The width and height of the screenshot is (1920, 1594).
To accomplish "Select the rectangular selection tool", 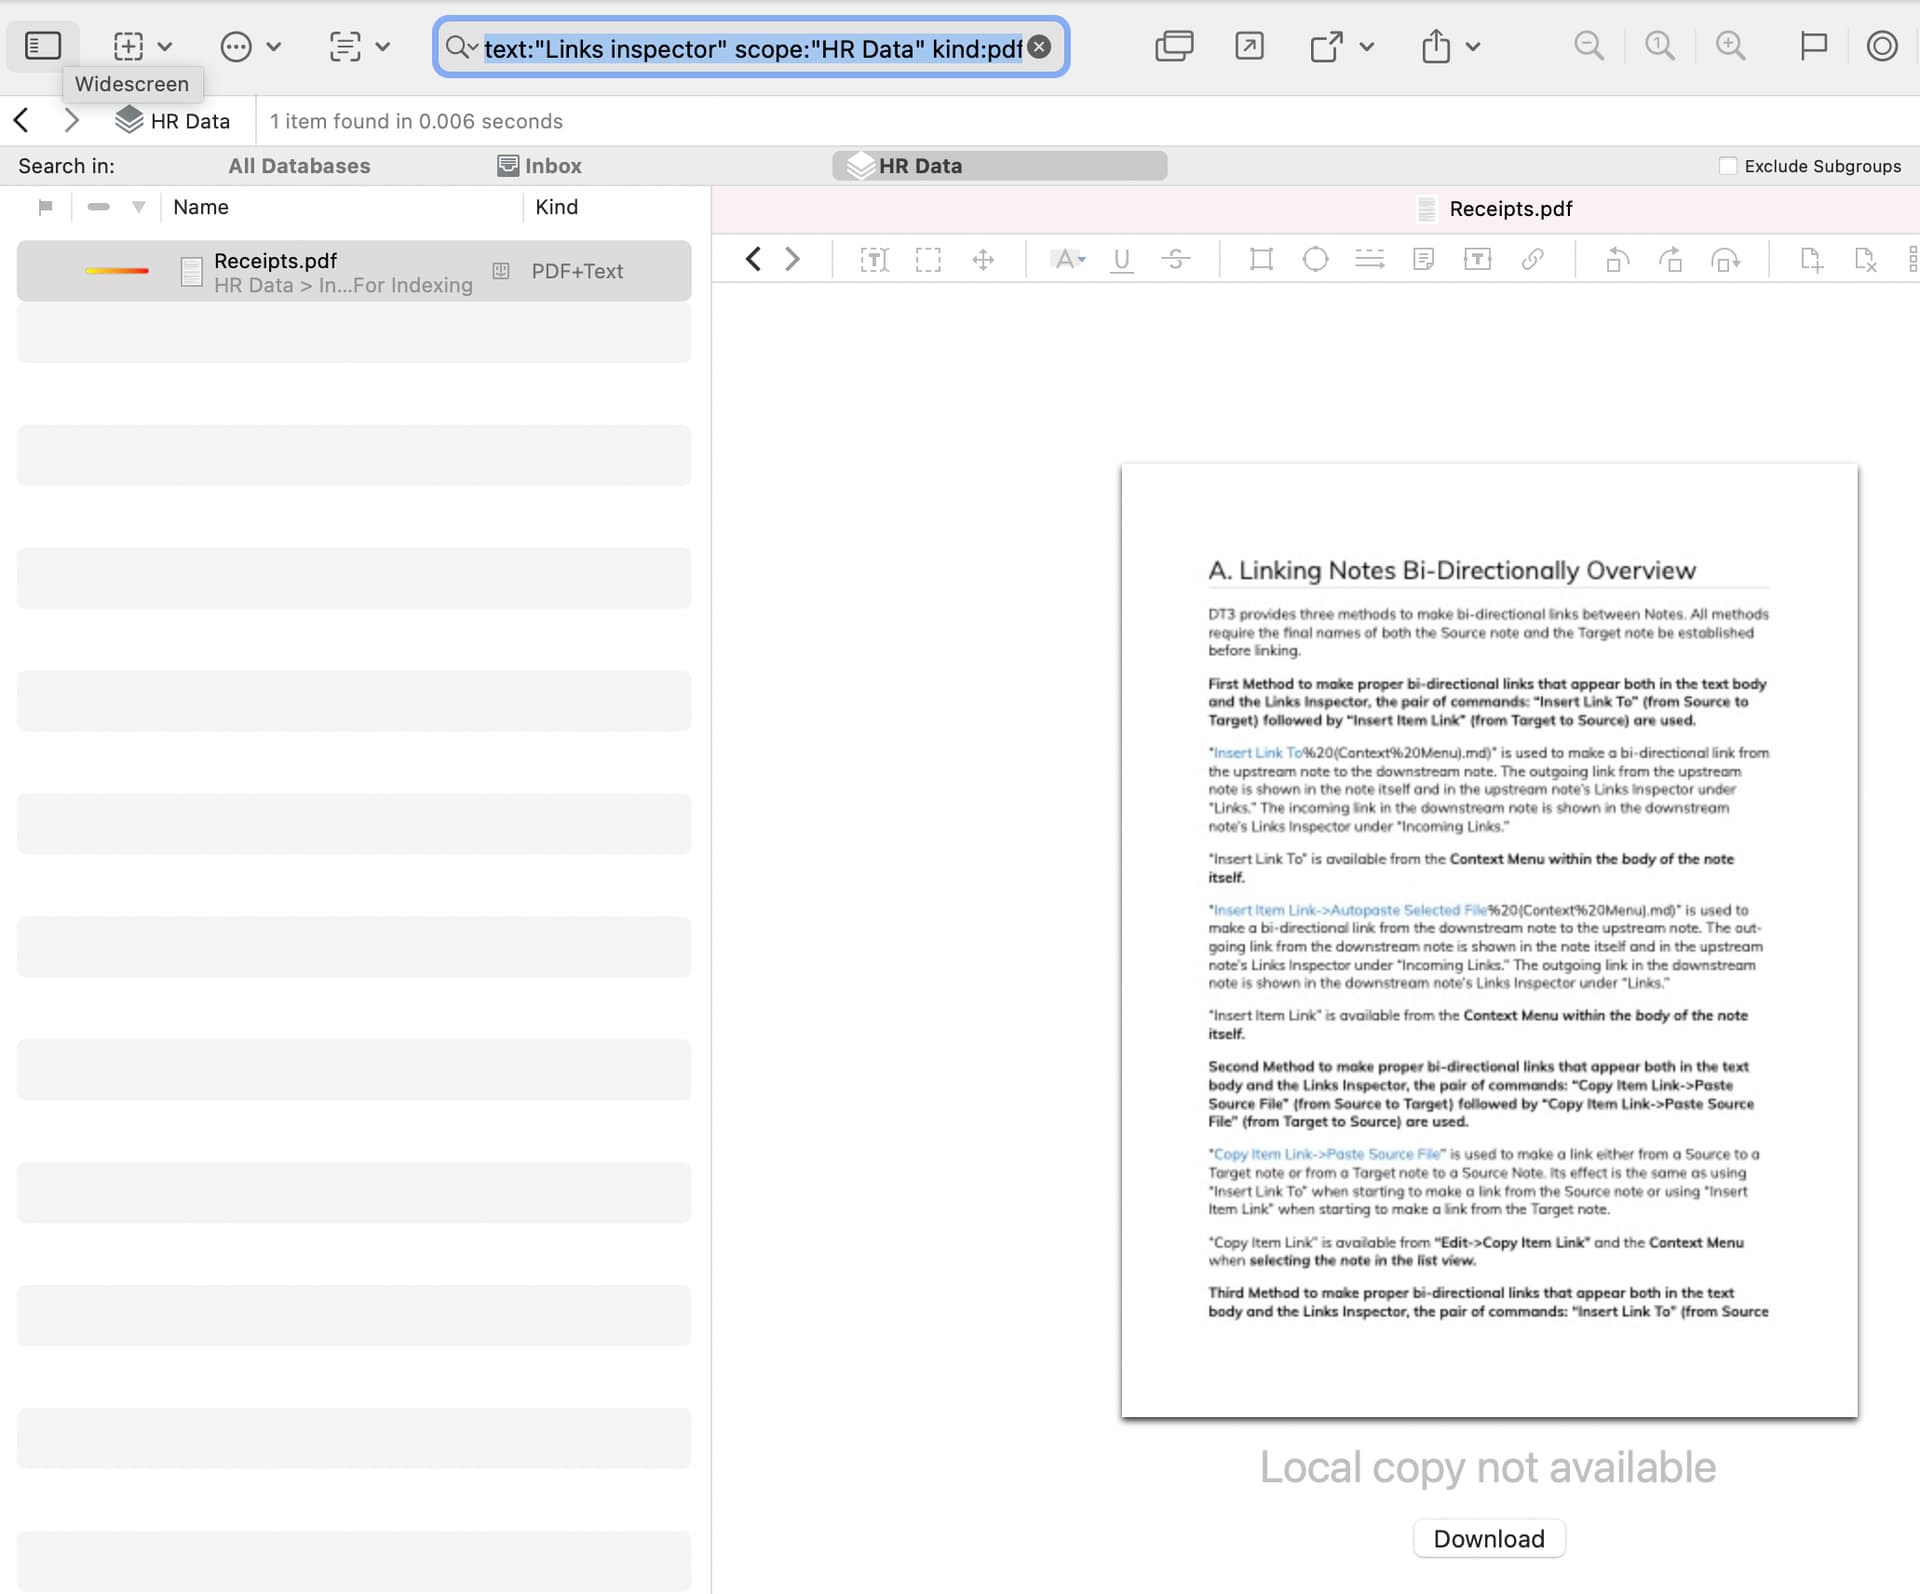I will tap(928, 260).
